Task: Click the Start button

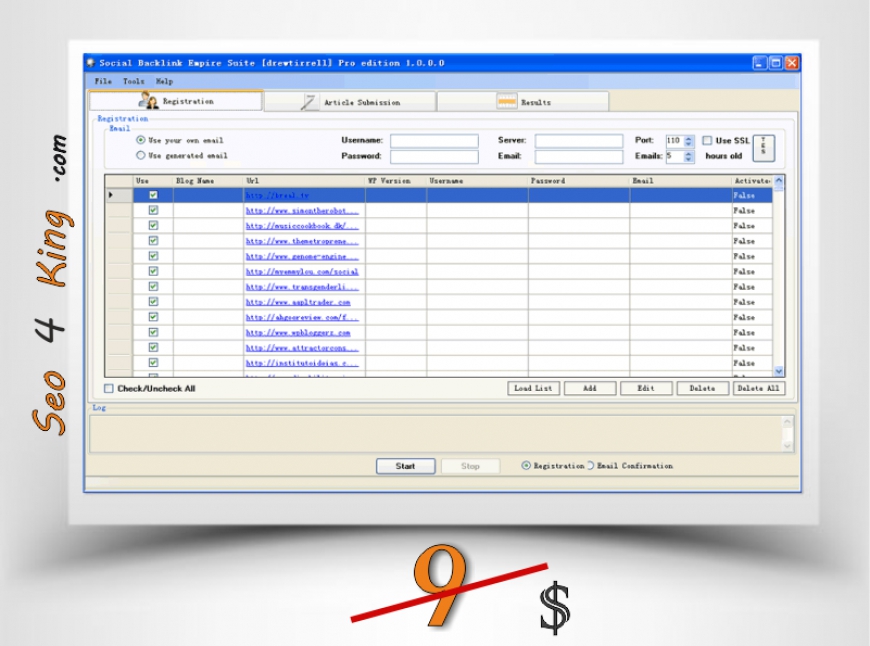Action: point(405,466)
